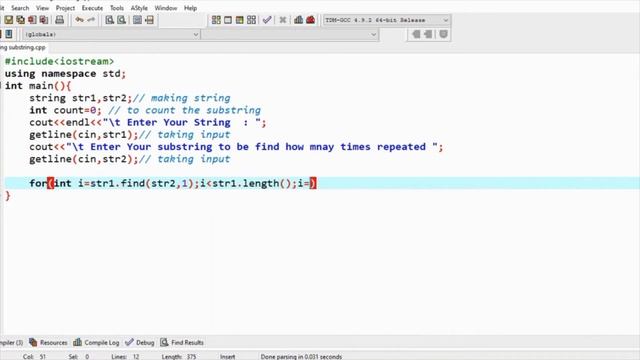
Task: Click the Find magnifier icon
Action: click(x=109, y=20)
